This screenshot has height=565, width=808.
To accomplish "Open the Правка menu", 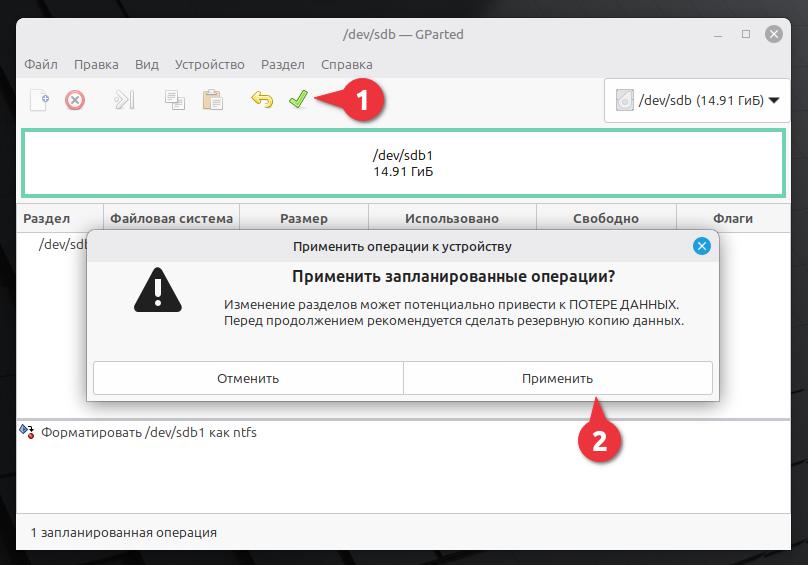I will (x=96, y=64).
